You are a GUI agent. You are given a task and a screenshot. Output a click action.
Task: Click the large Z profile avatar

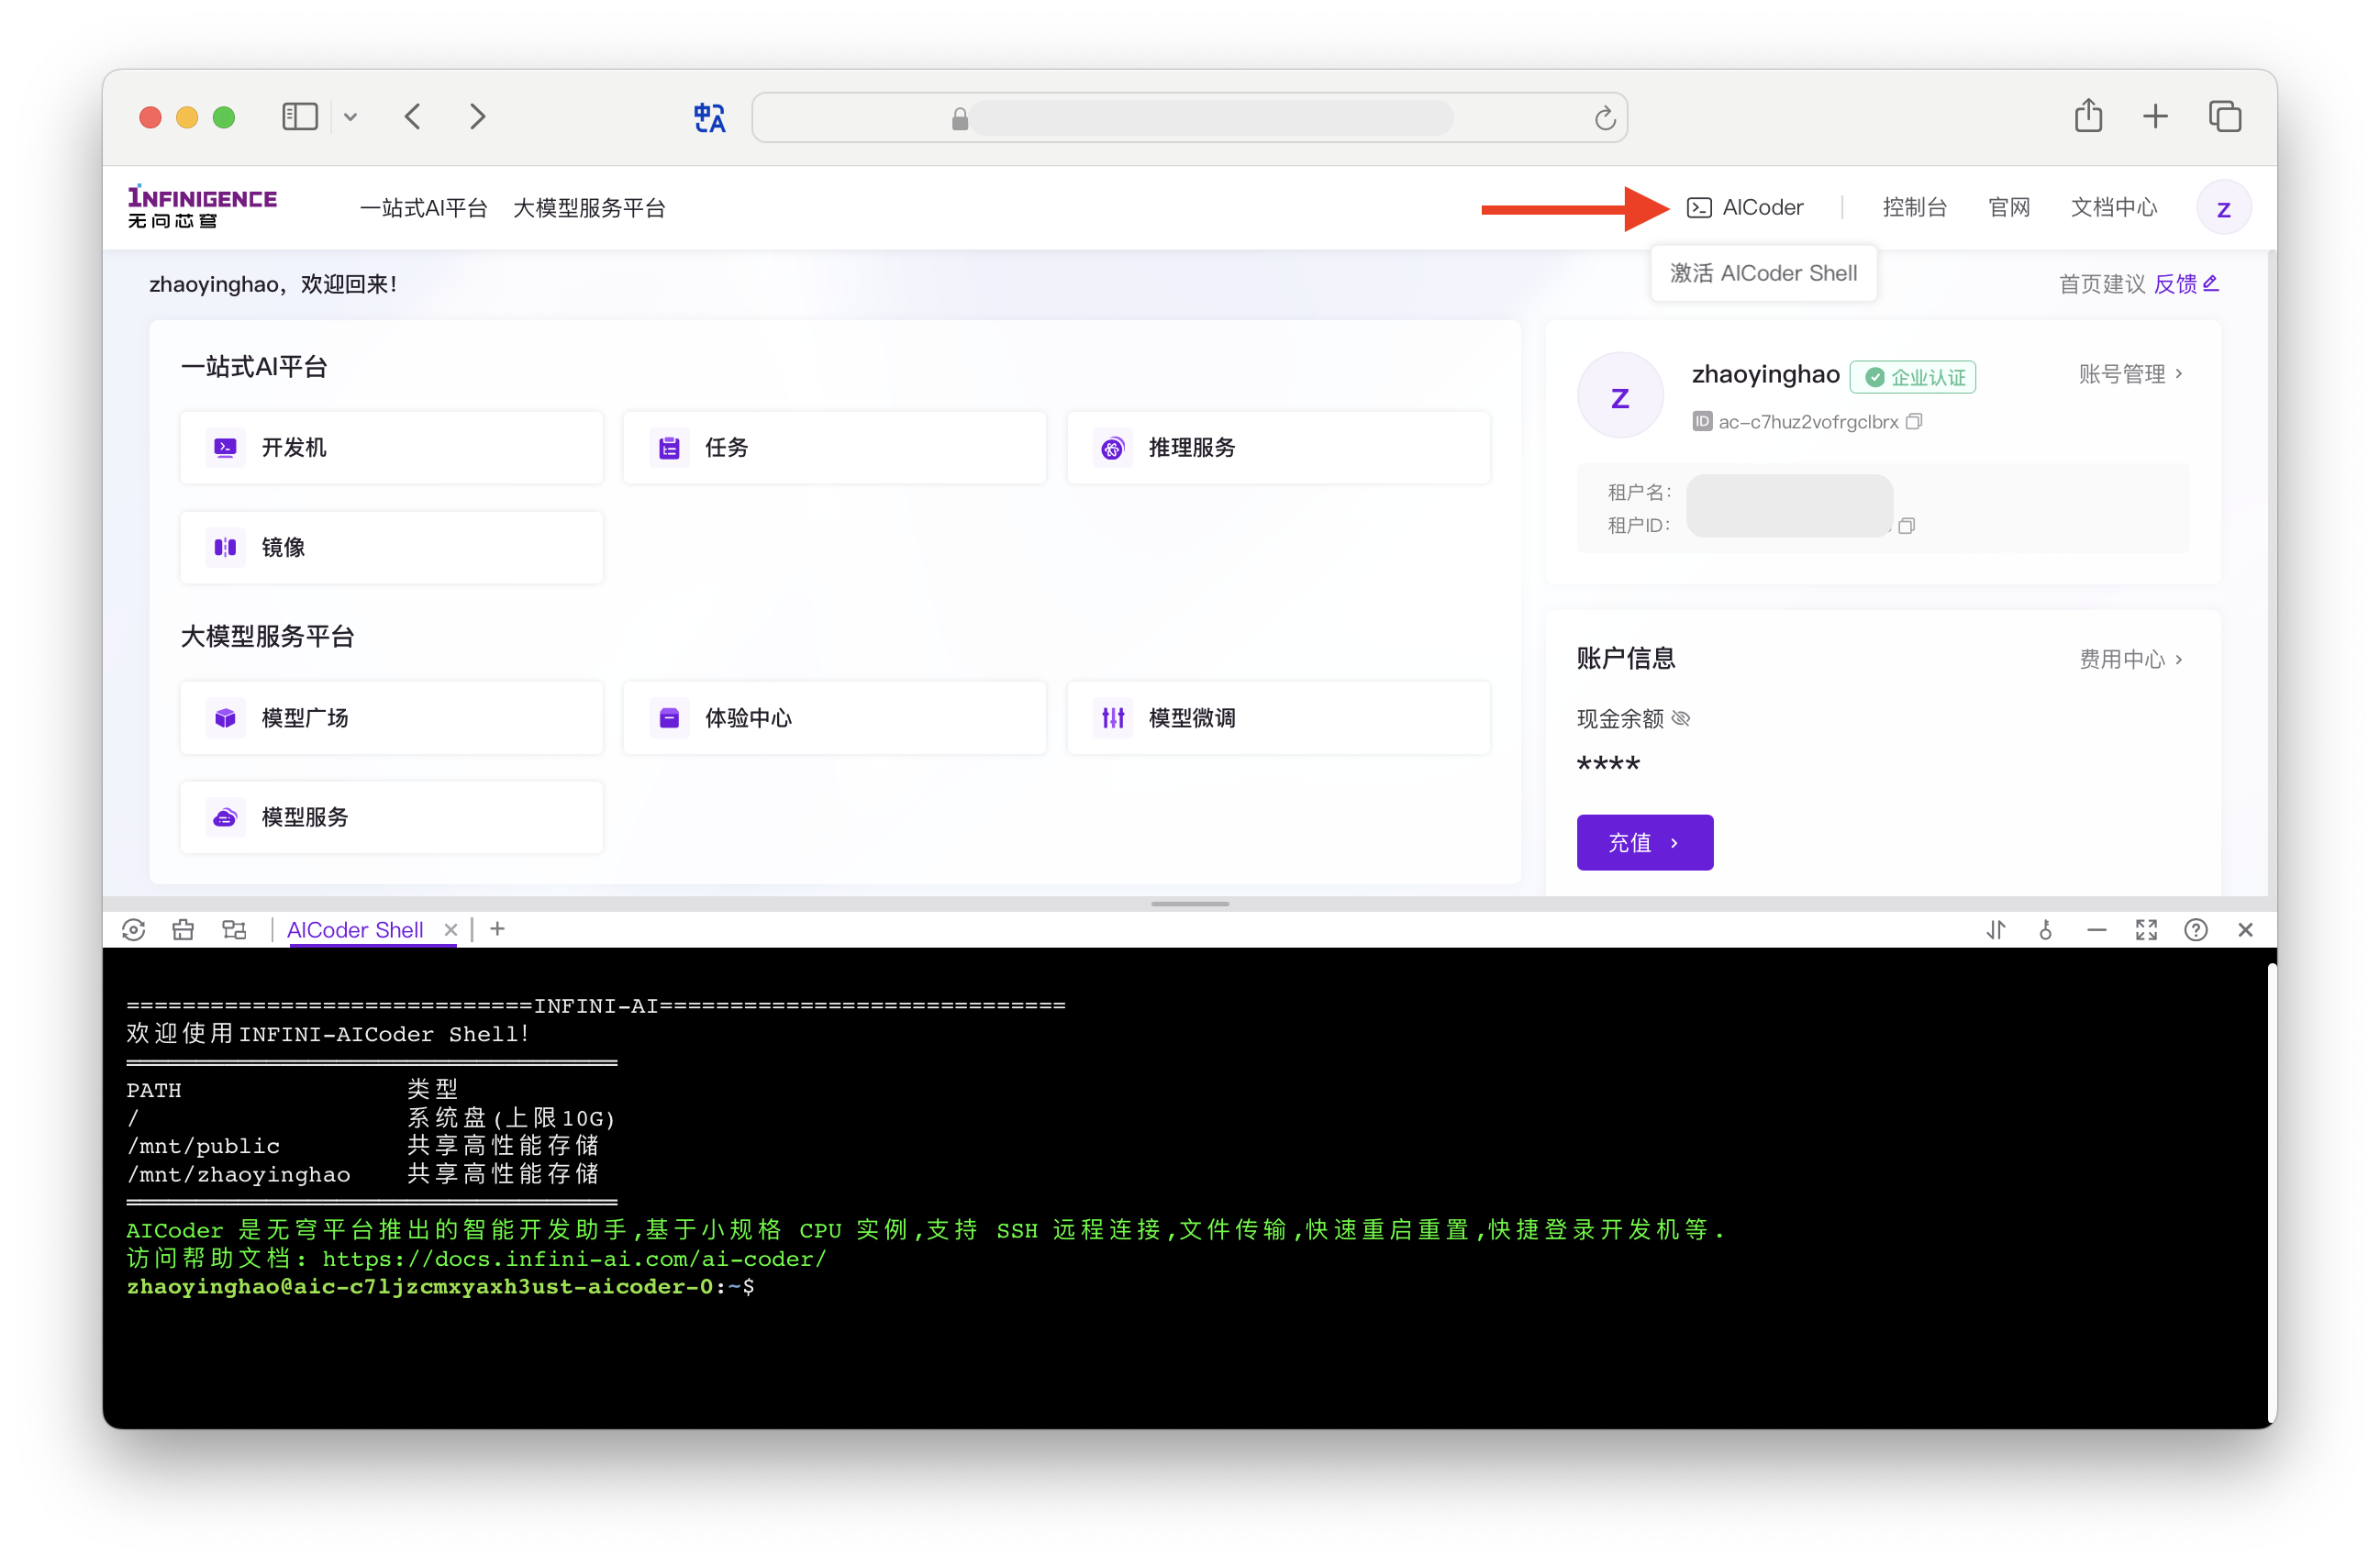[1620, 396]
